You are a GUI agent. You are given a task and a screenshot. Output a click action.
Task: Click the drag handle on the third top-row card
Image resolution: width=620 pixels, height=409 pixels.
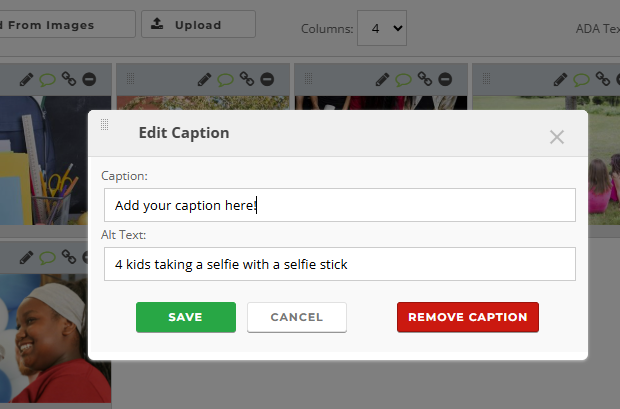tap(308, 79)
